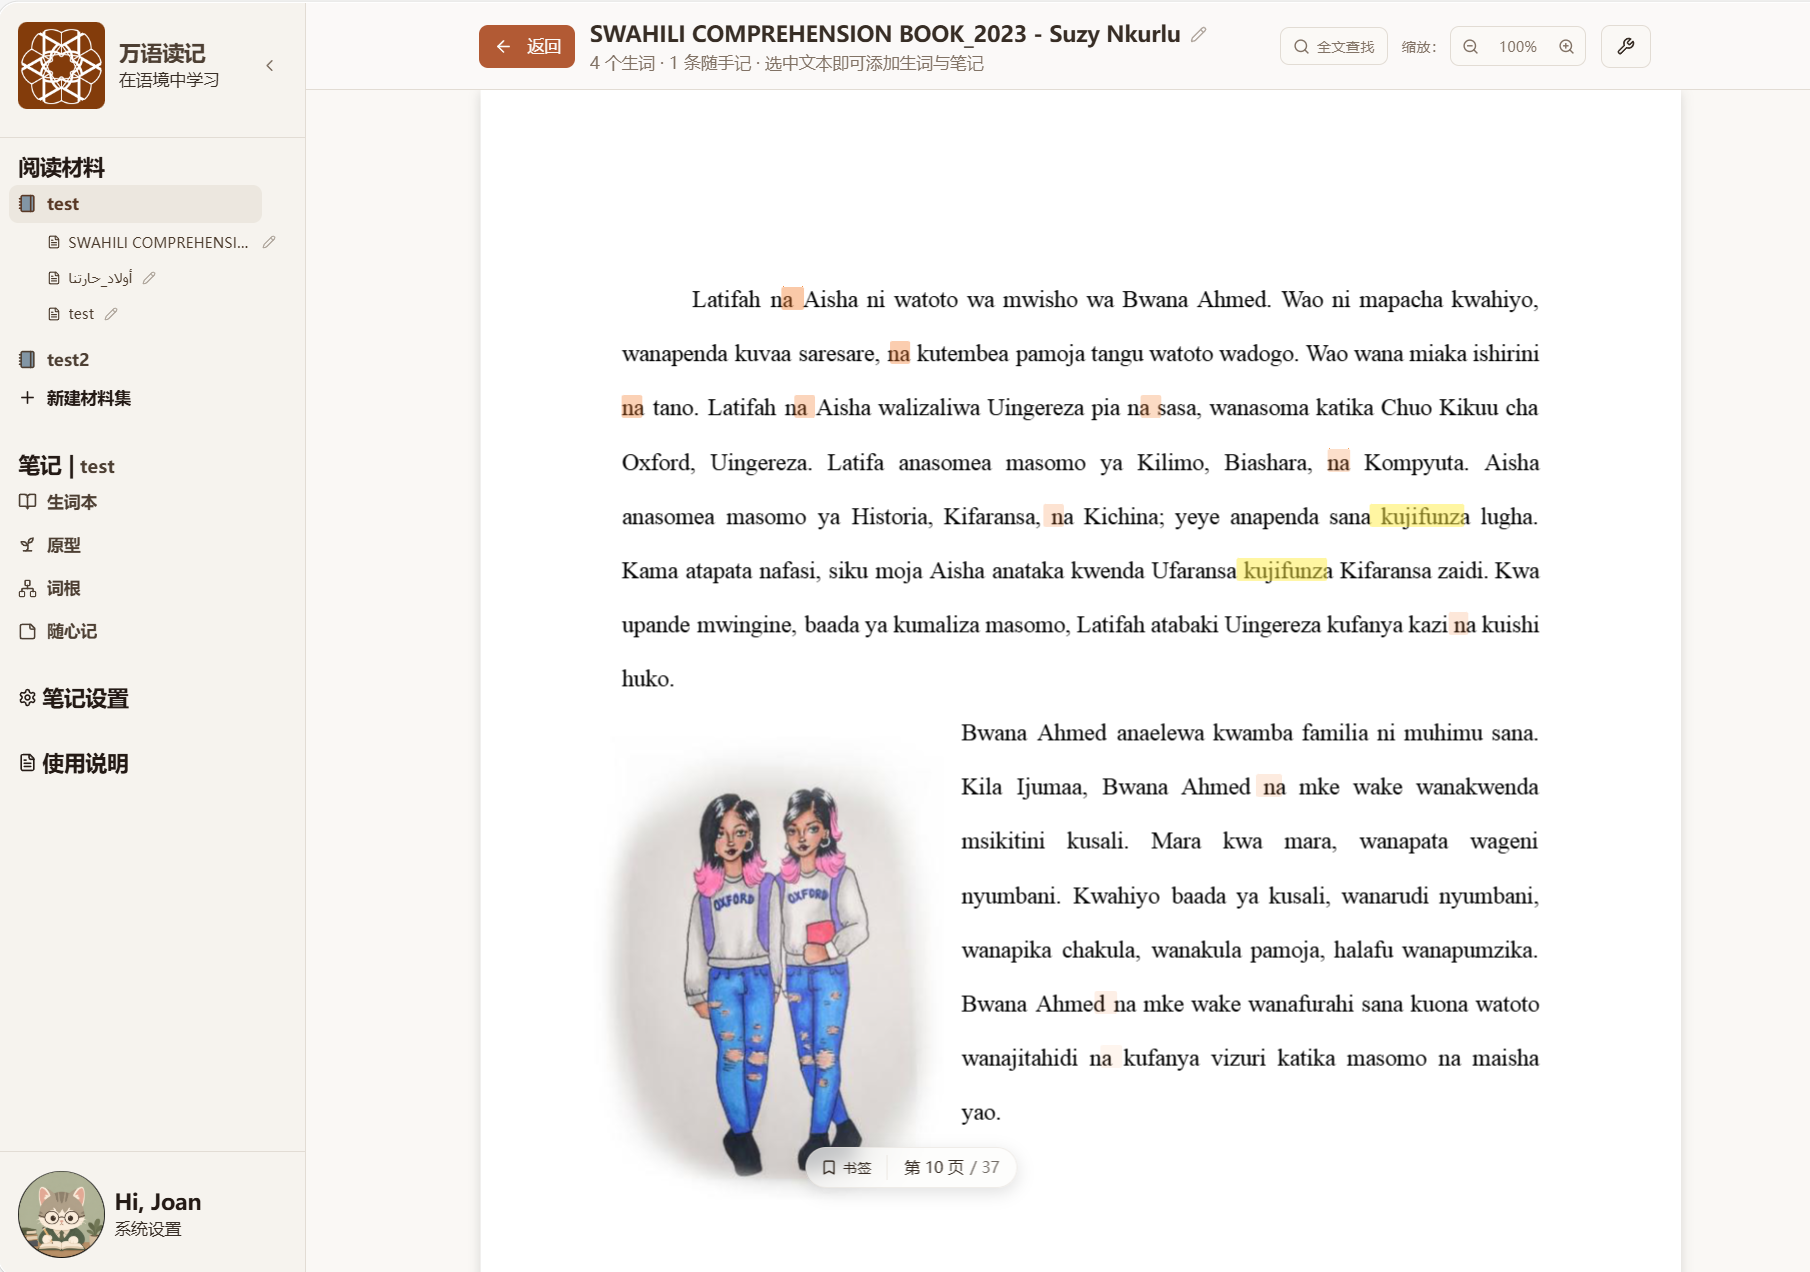The height and width of the screenshot is (1272, 1810).
Task: Rename SWAHILI COMPREHENSI... via its pencil icon
Action: 269,243
